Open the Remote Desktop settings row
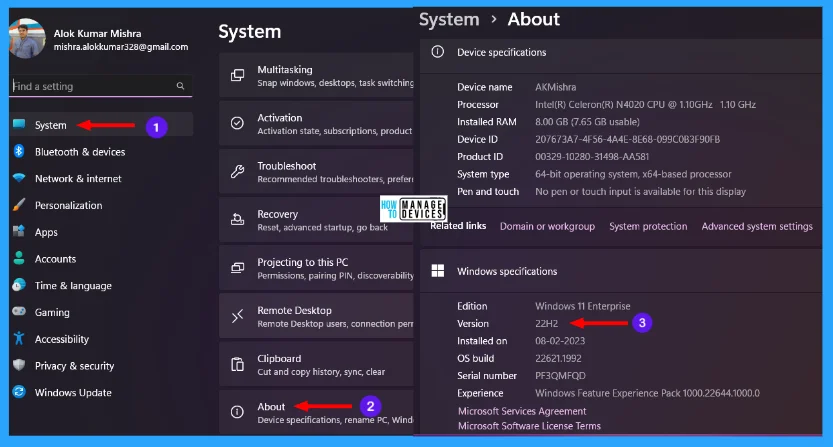833x447 pixels. 317,316
